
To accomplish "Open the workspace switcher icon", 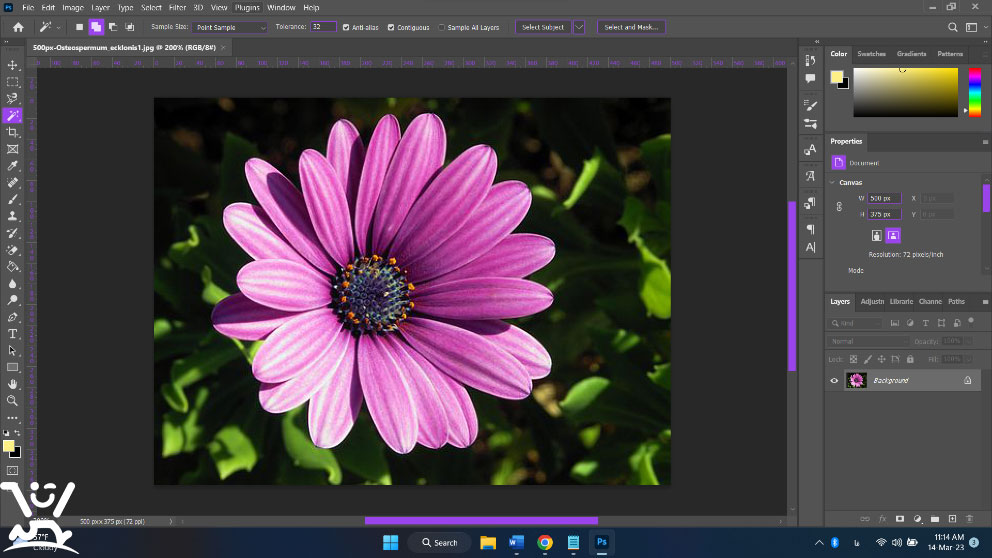I will 971,27.
